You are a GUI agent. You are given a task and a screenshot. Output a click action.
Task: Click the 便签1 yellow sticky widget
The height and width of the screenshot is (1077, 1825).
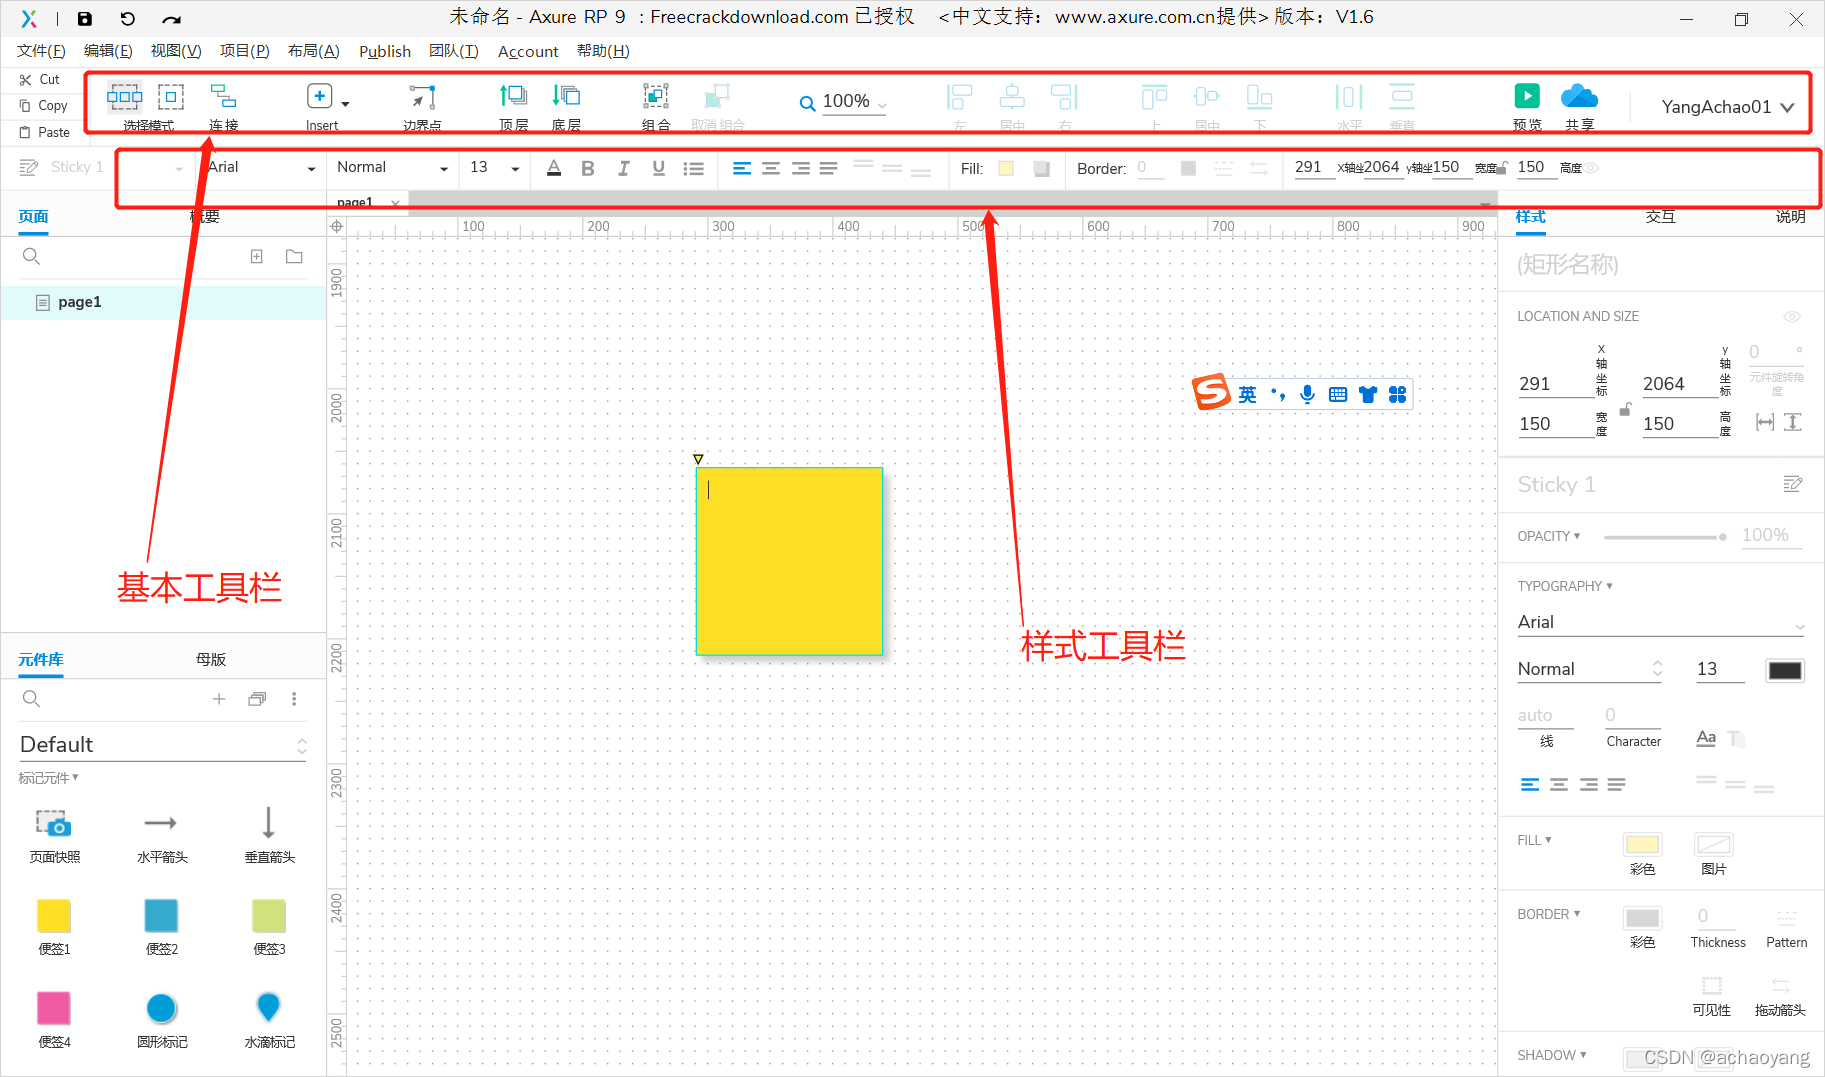click(54, 927)
